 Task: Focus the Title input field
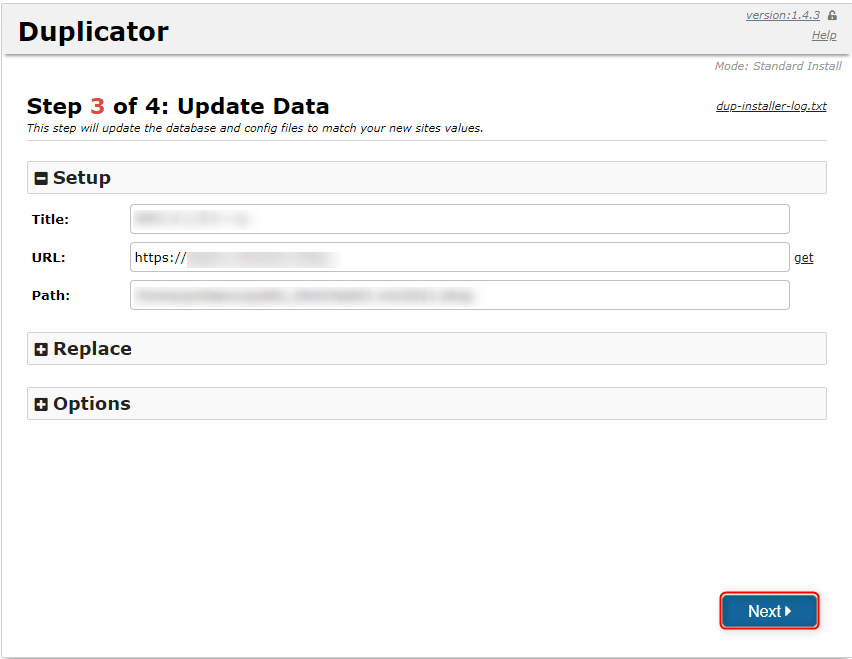460,219
